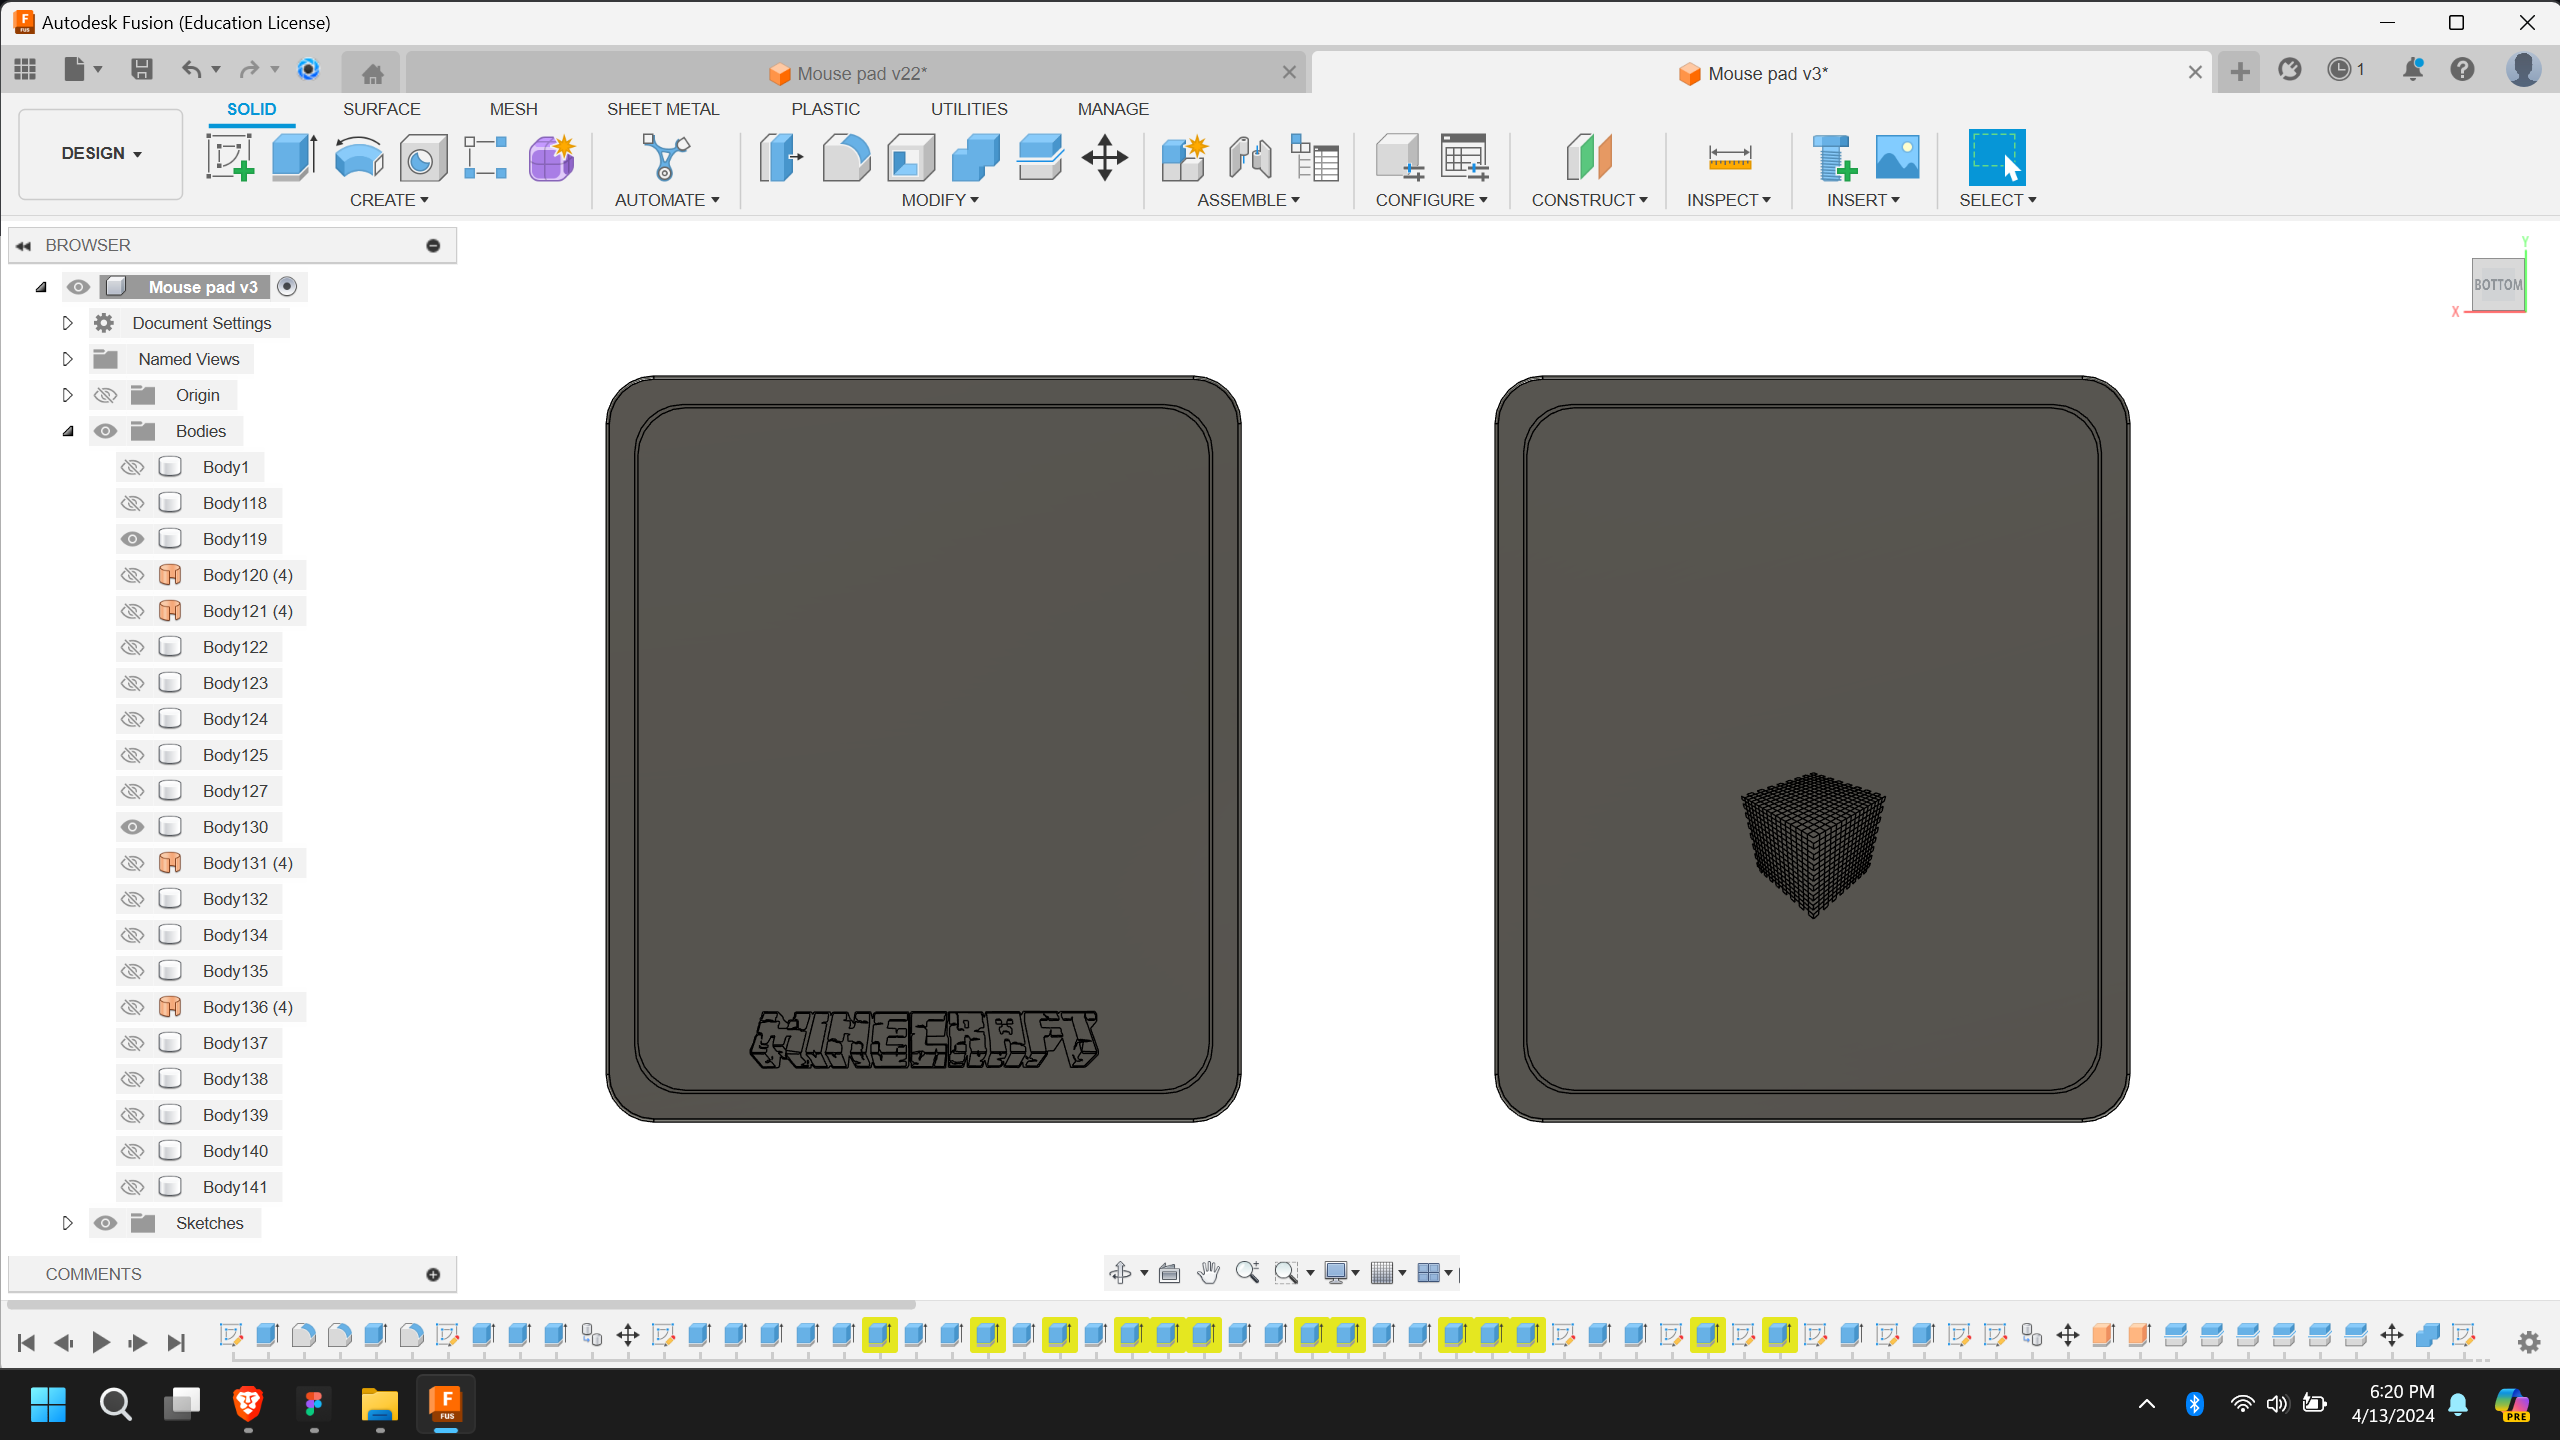
Task: Select the Hole tool
Action: point(423,158)
